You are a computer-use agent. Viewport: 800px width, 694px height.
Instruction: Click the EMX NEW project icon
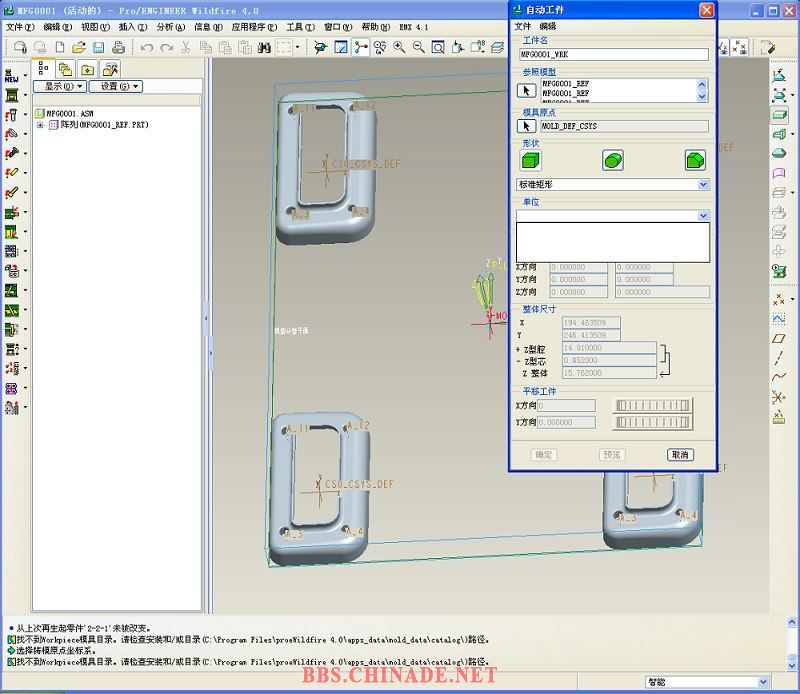tap(11, 76)
